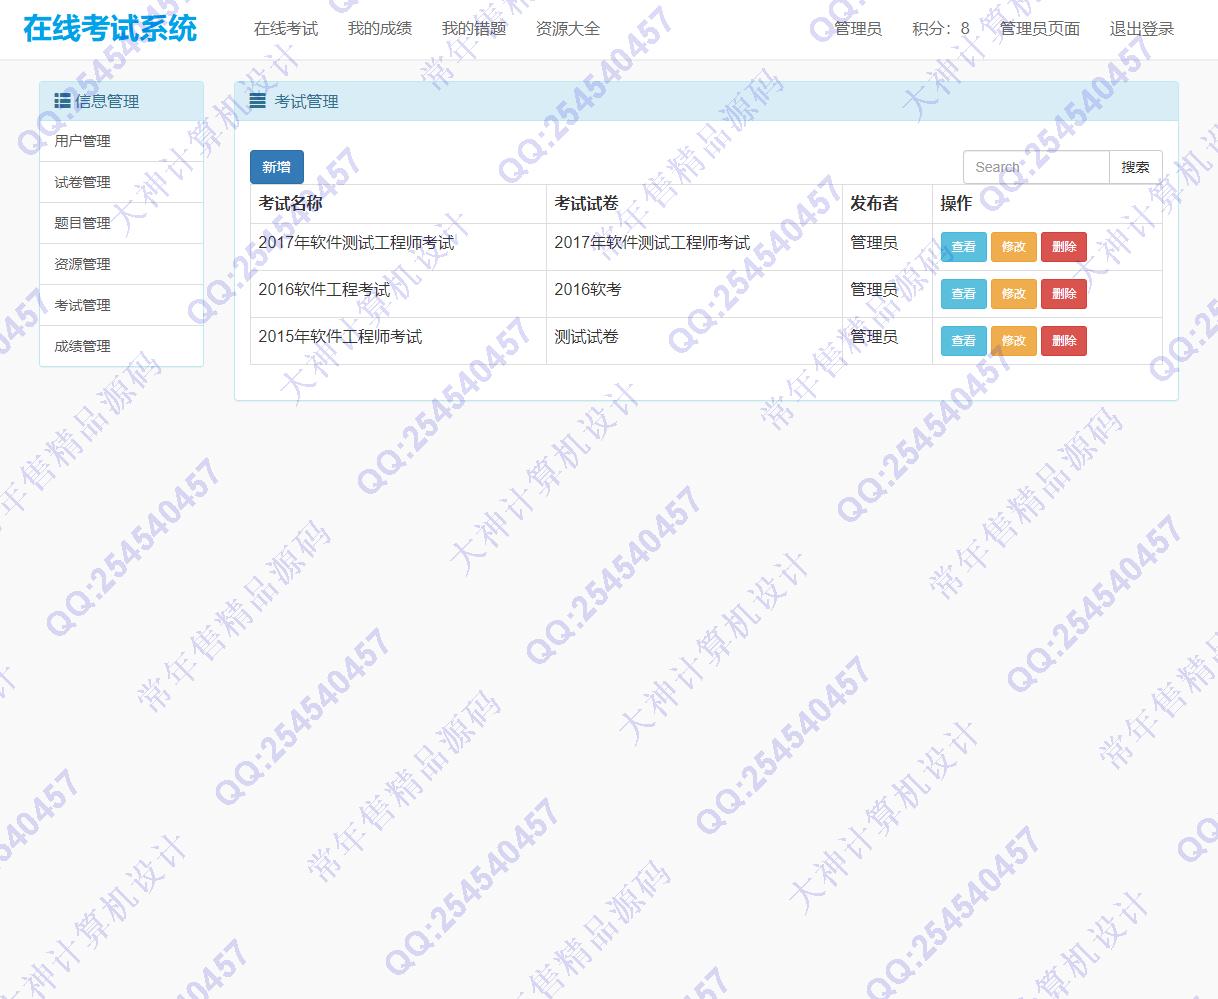
Task: Click 修改 for the 2016软件工程考试 row
Action: point(1013,294)
